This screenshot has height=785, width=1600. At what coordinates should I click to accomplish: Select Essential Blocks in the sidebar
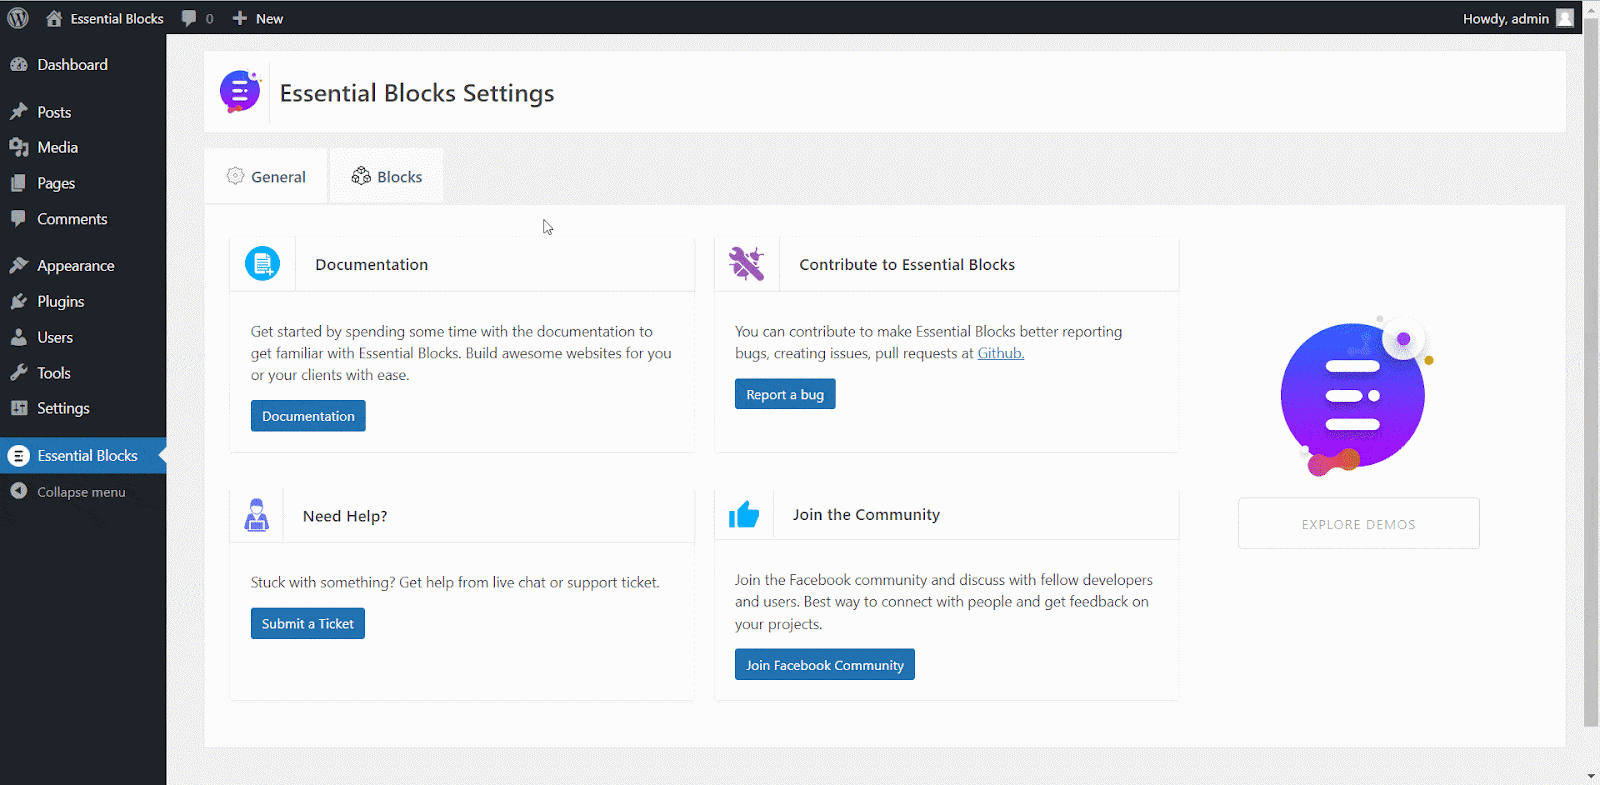(83, 456)
